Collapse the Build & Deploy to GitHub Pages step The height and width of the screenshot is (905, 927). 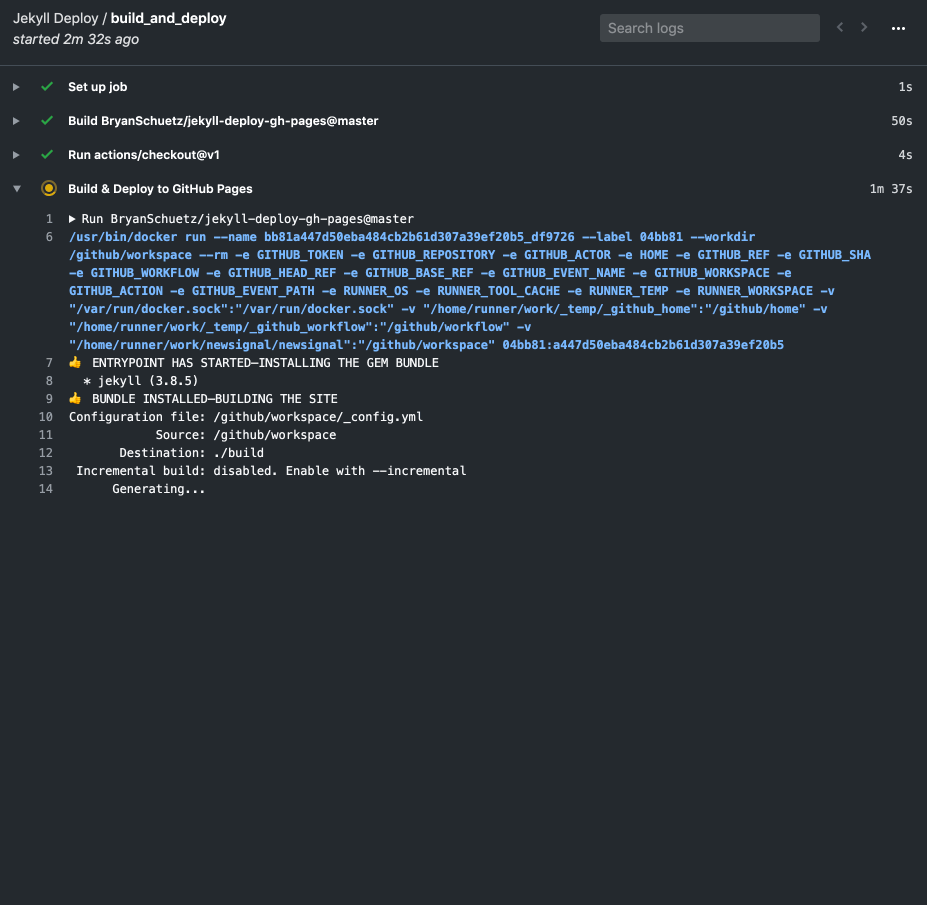point(16,188)
